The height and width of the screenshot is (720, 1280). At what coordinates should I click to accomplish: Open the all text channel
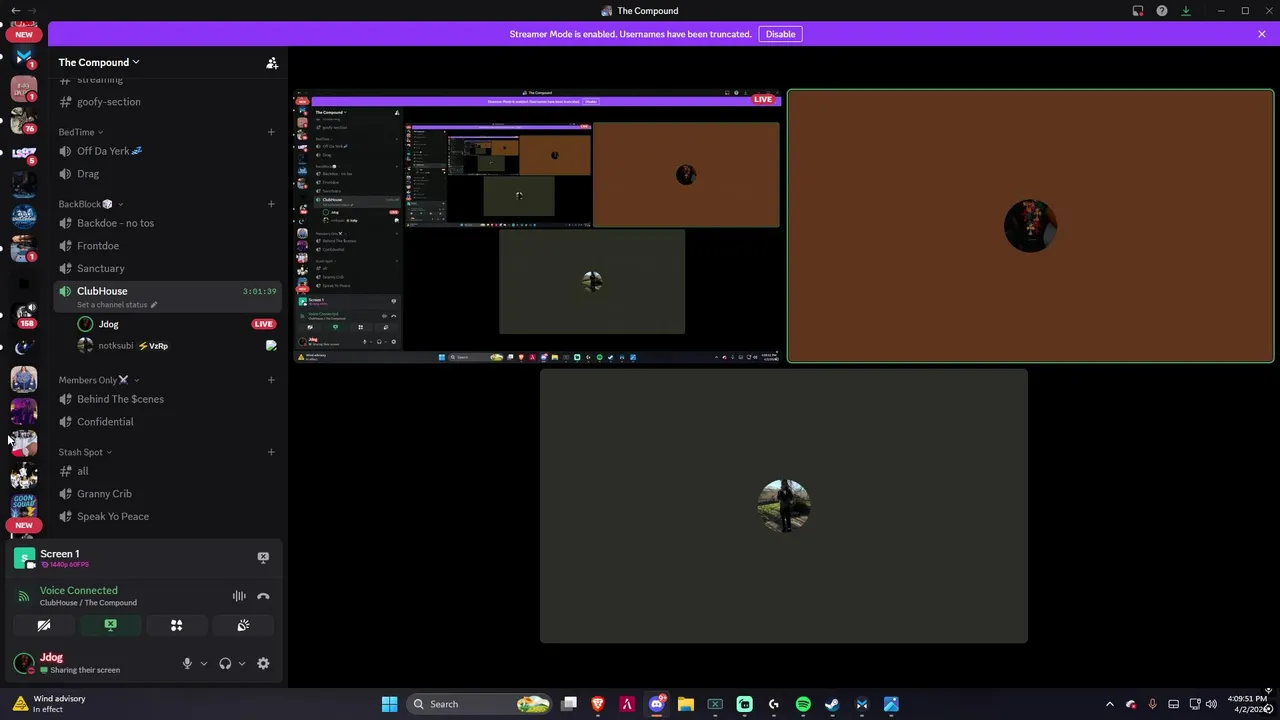(166, 471)
